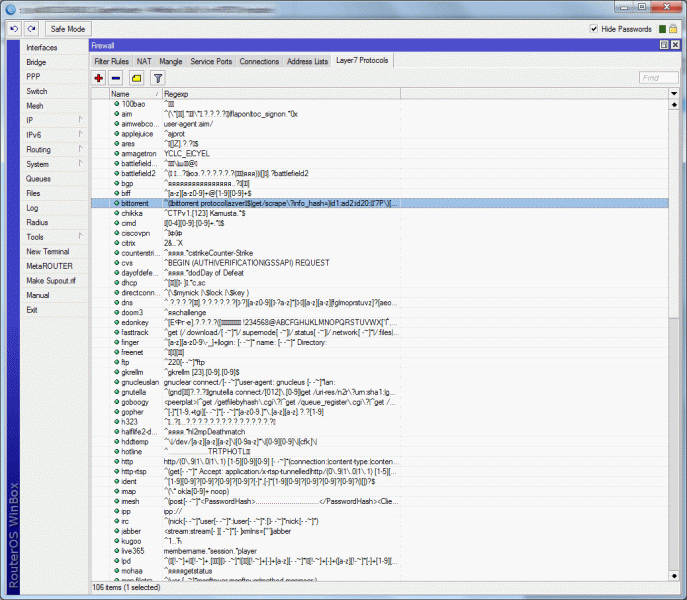This screenshot has width=687, height=600.
Task: Expand the IPv6 submenu
Action: tap(80, 134)
